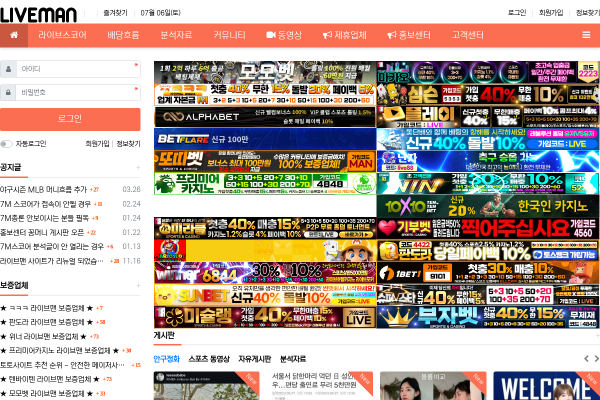
Task: Open 고객센터 menu
Action: pyautogui.click(x=468, y=35)
